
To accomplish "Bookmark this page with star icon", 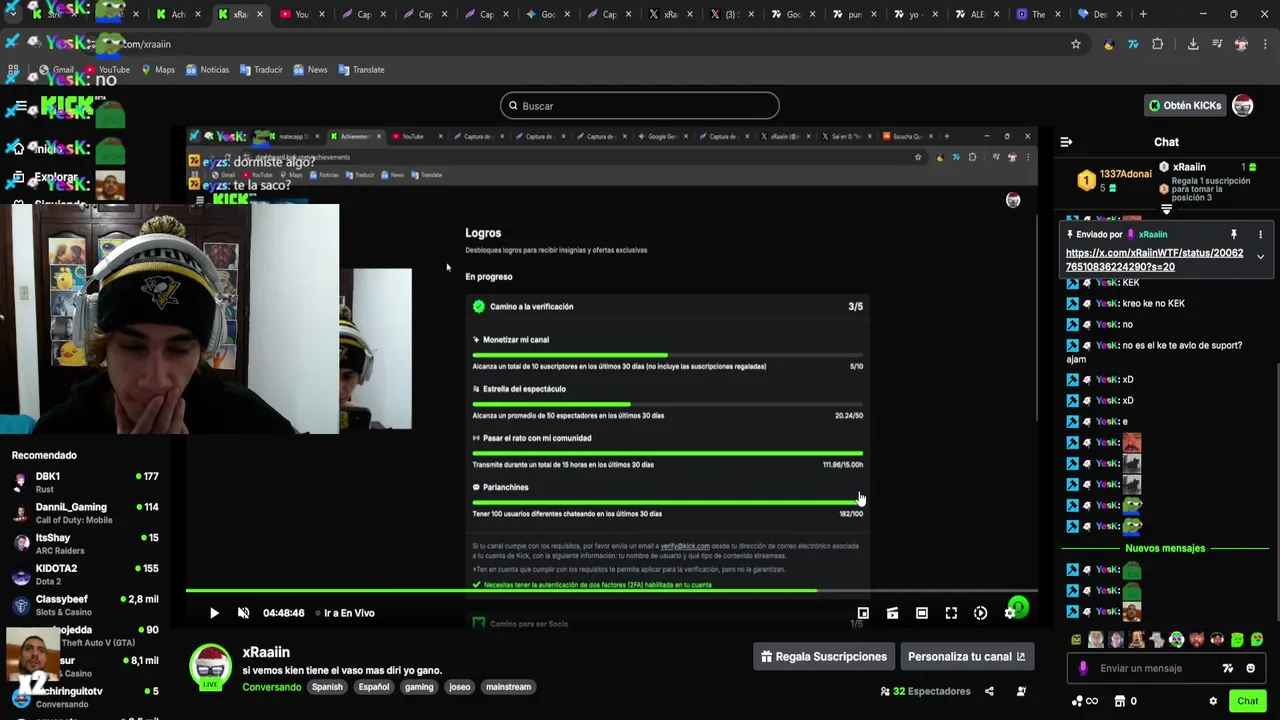I will tap(1076, 44).
